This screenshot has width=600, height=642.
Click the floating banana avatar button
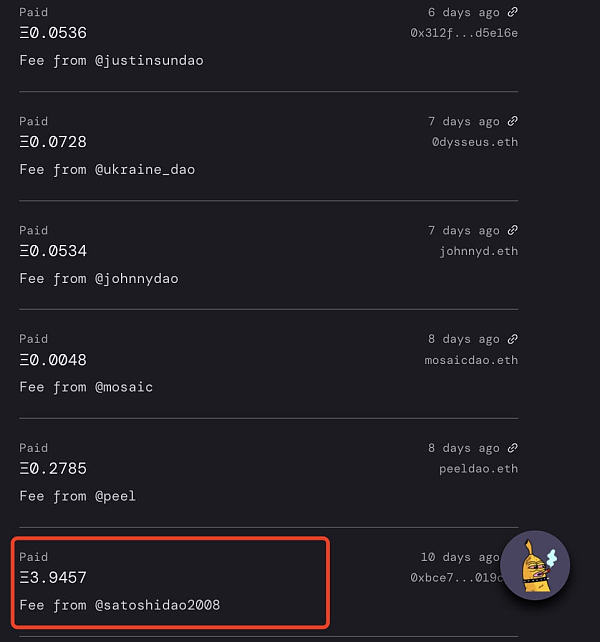535,565
